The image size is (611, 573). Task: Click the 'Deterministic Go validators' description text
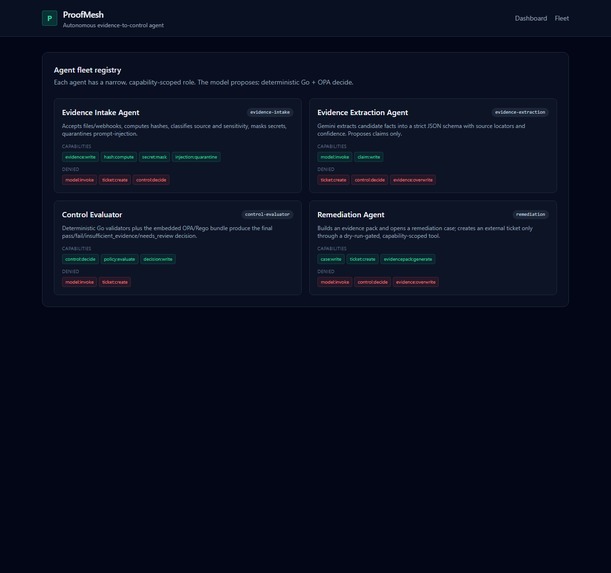coord(167,232)
